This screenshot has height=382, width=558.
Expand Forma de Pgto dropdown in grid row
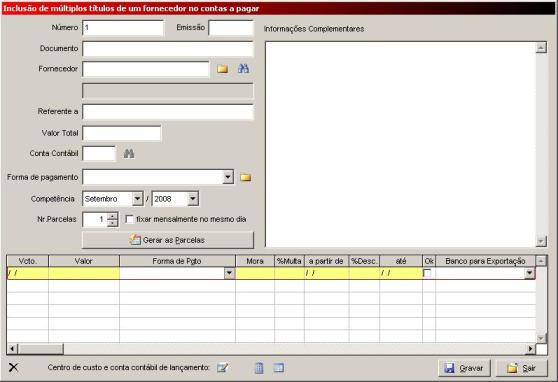pos(229,273)
